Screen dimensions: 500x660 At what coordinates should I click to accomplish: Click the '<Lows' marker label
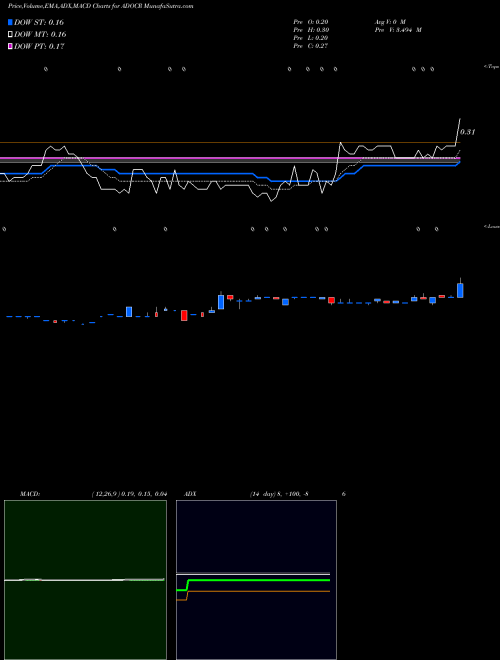point(492,226)
